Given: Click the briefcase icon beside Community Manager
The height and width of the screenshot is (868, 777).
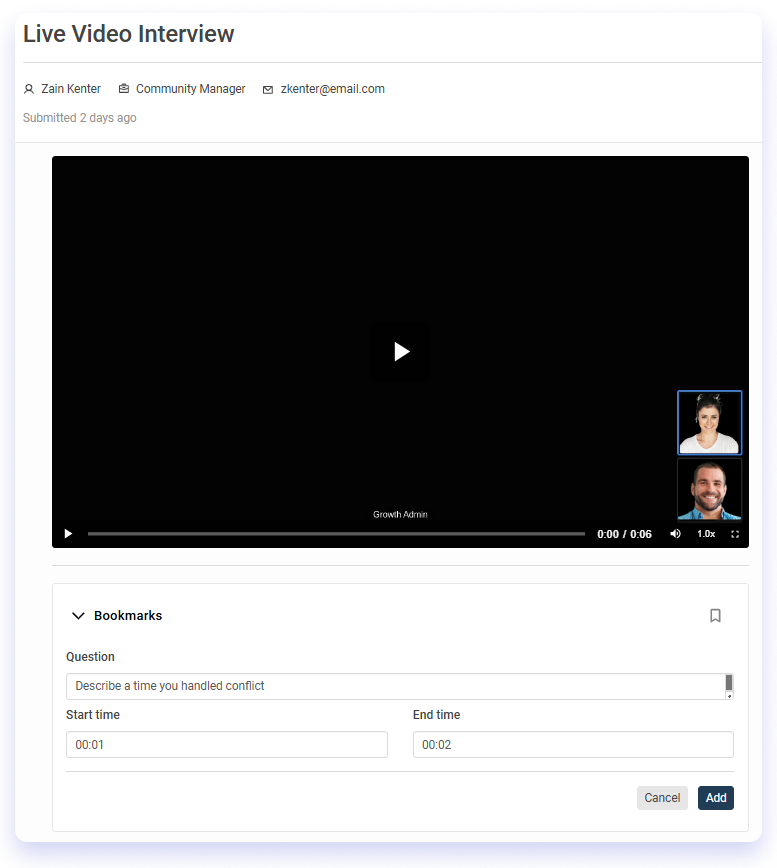Looking at the screenshot, I should click(124, 89).
